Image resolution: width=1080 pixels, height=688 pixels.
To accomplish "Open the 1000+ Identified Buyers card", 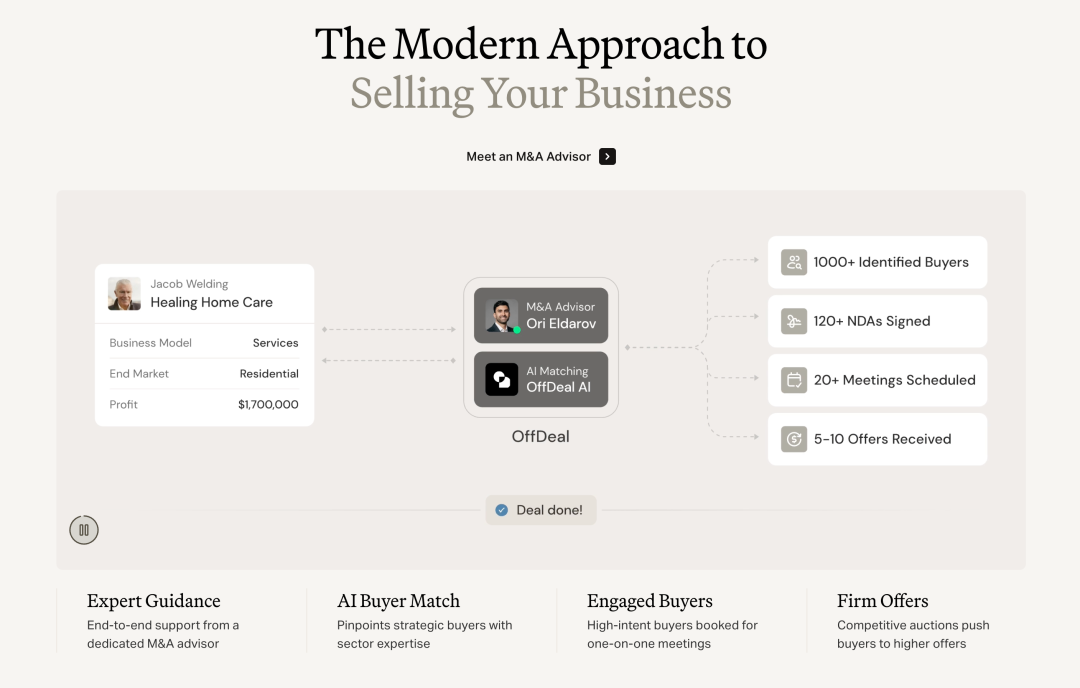I will tap(878, 262).
